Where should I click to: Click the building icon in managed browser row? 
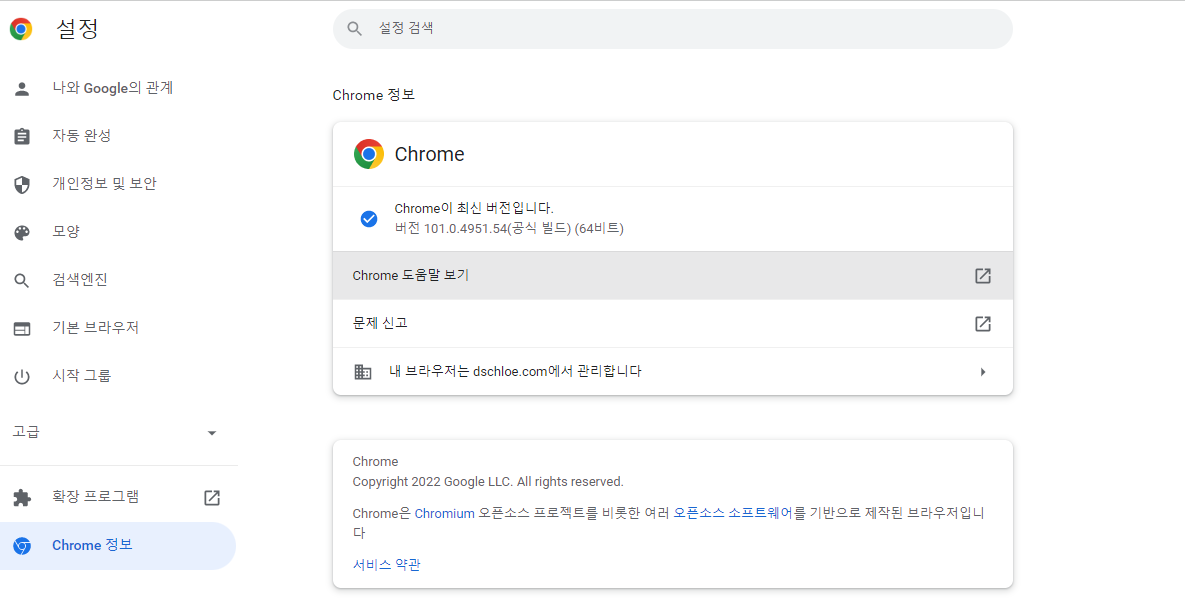pos(363,372)
